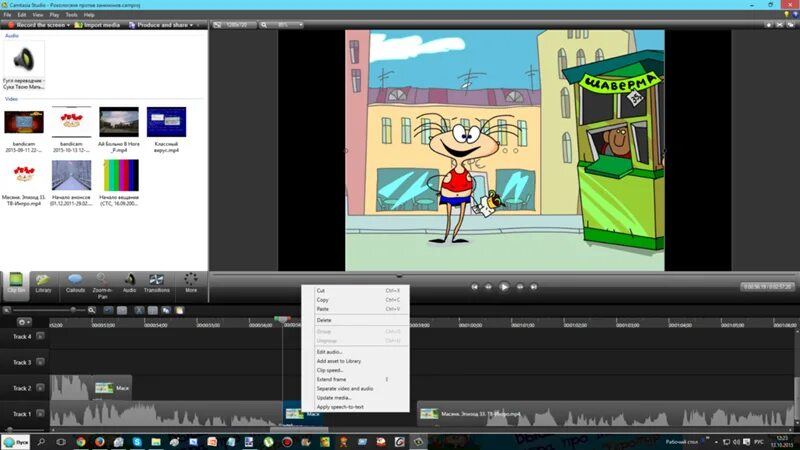The width and height of the screenshot is (800, 450).
Task: Open the Tools menu
Action: click(71, 15)
